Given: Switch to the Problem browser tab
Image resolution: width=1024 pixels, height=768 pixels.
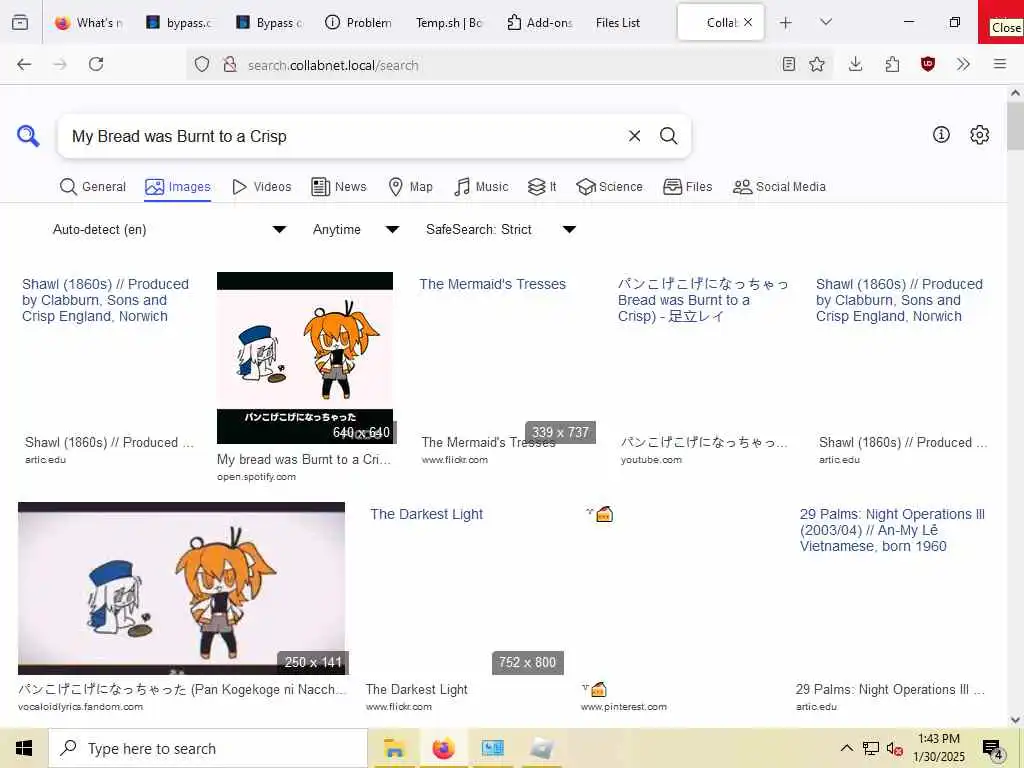Looking at the screenshot, I should pyautogui.click(x=359, y=23).
